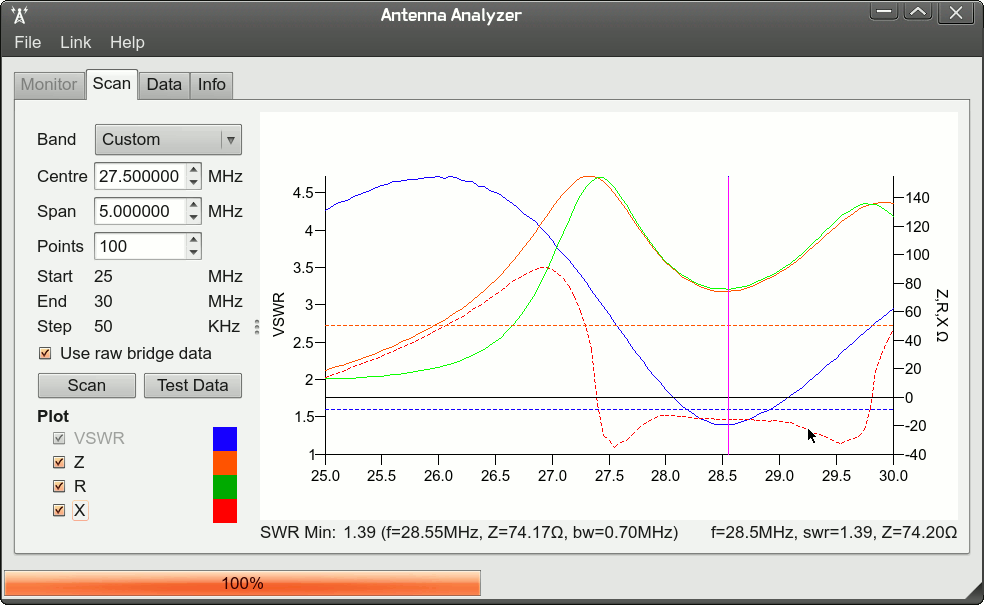984x605 pixels.
Task: Click the red X trace color swatch
Action: pos(224,510)
